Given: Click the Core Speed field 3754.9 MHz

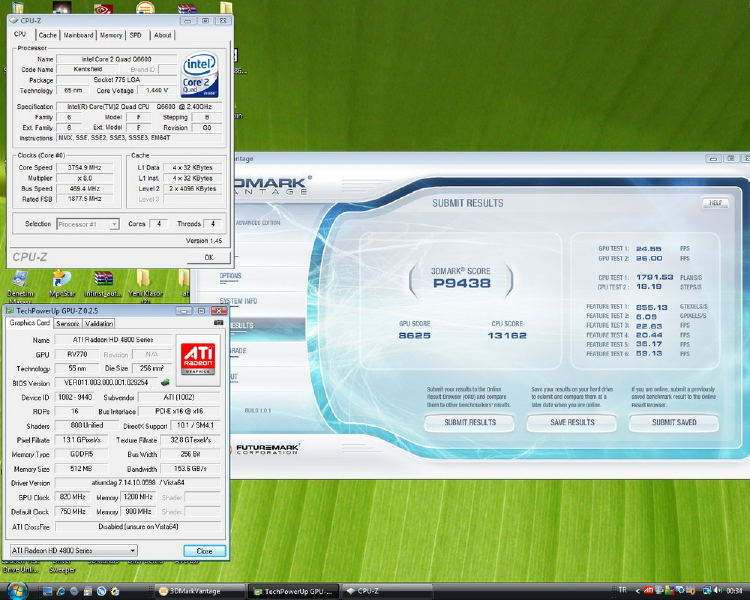Looking at the screenshot, I should (x=85, y=167).
